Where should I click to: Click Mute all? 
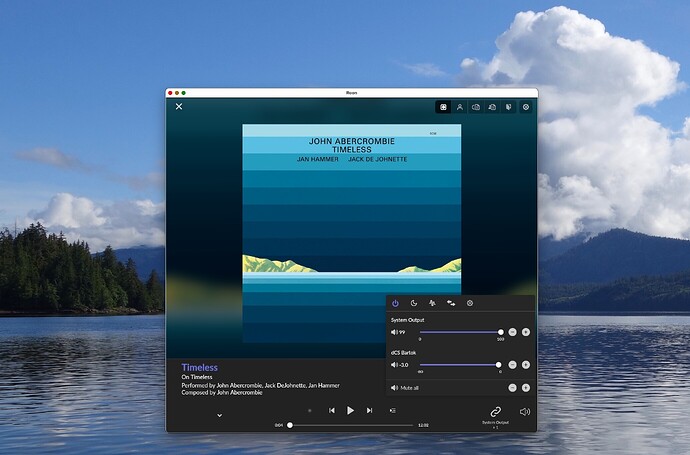(405, 388)
